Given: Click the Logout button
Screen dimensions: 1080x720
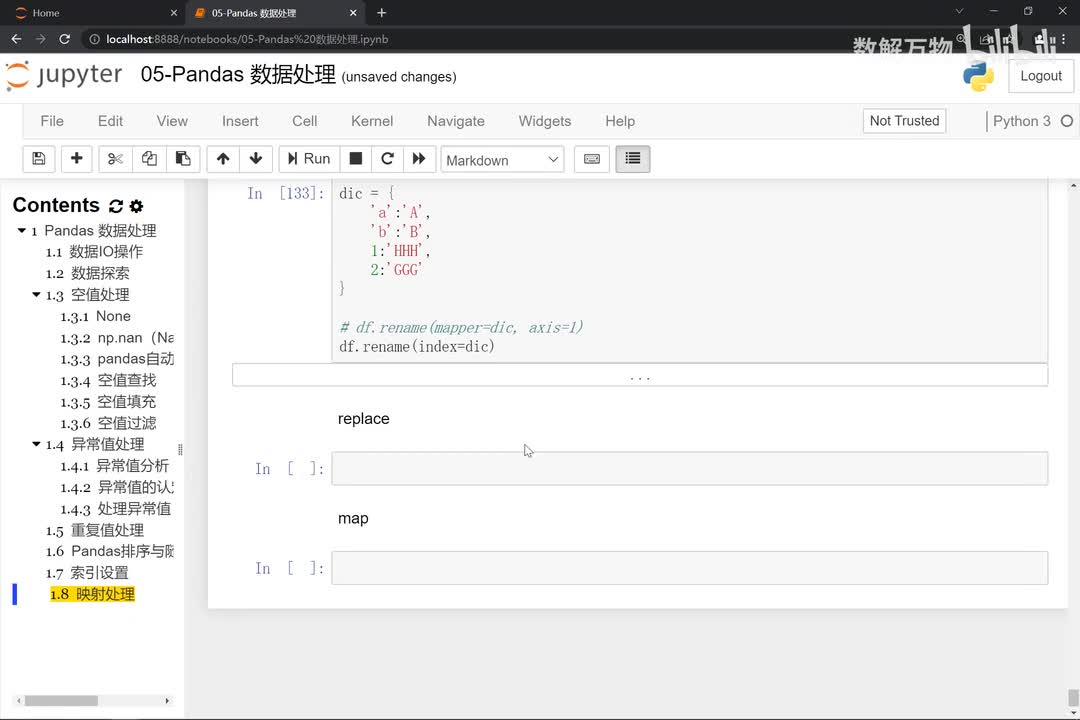Looking at the screenshot, I should [1041, 76].
